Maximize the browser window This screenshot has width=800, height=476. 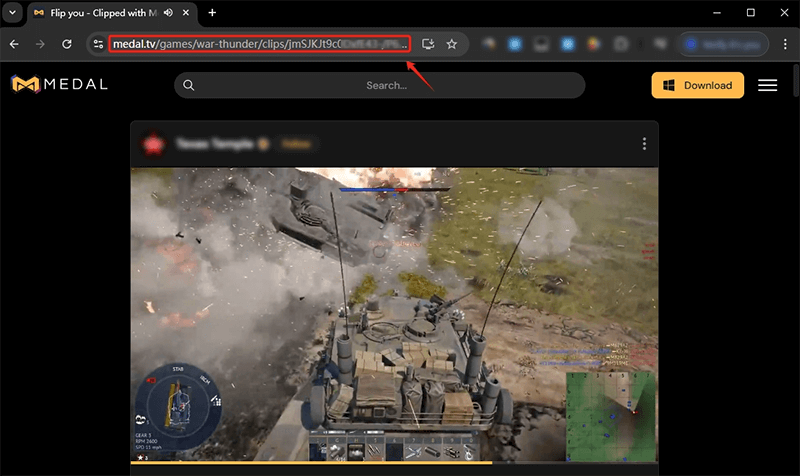tap(751, 13)
